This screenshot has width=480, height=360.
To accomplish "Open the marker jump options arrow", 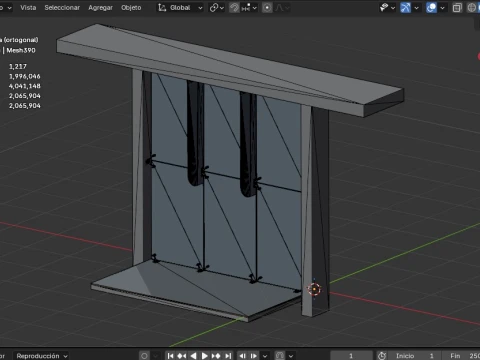I will pos(265,356).
